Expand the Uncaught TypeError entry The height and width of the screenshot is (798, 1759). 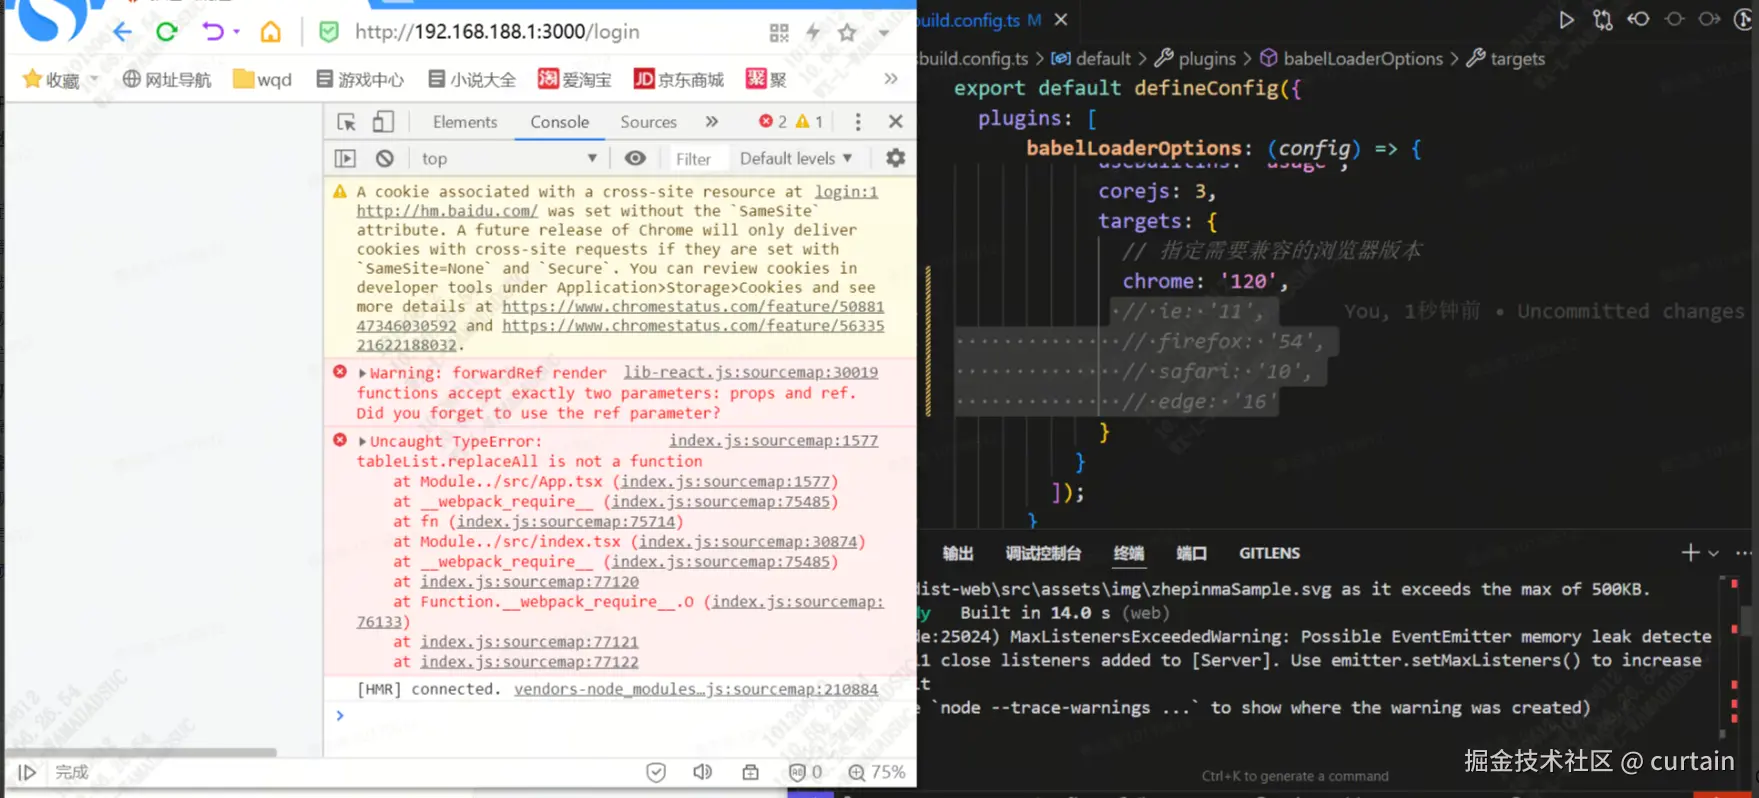(x=362, y=441)
